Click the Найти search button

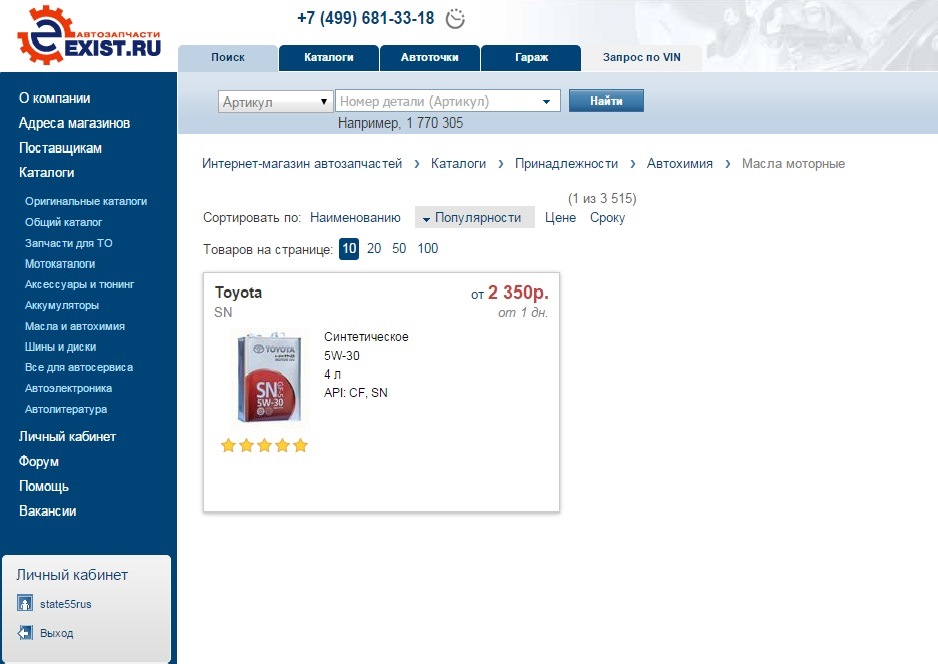[606, 100]
